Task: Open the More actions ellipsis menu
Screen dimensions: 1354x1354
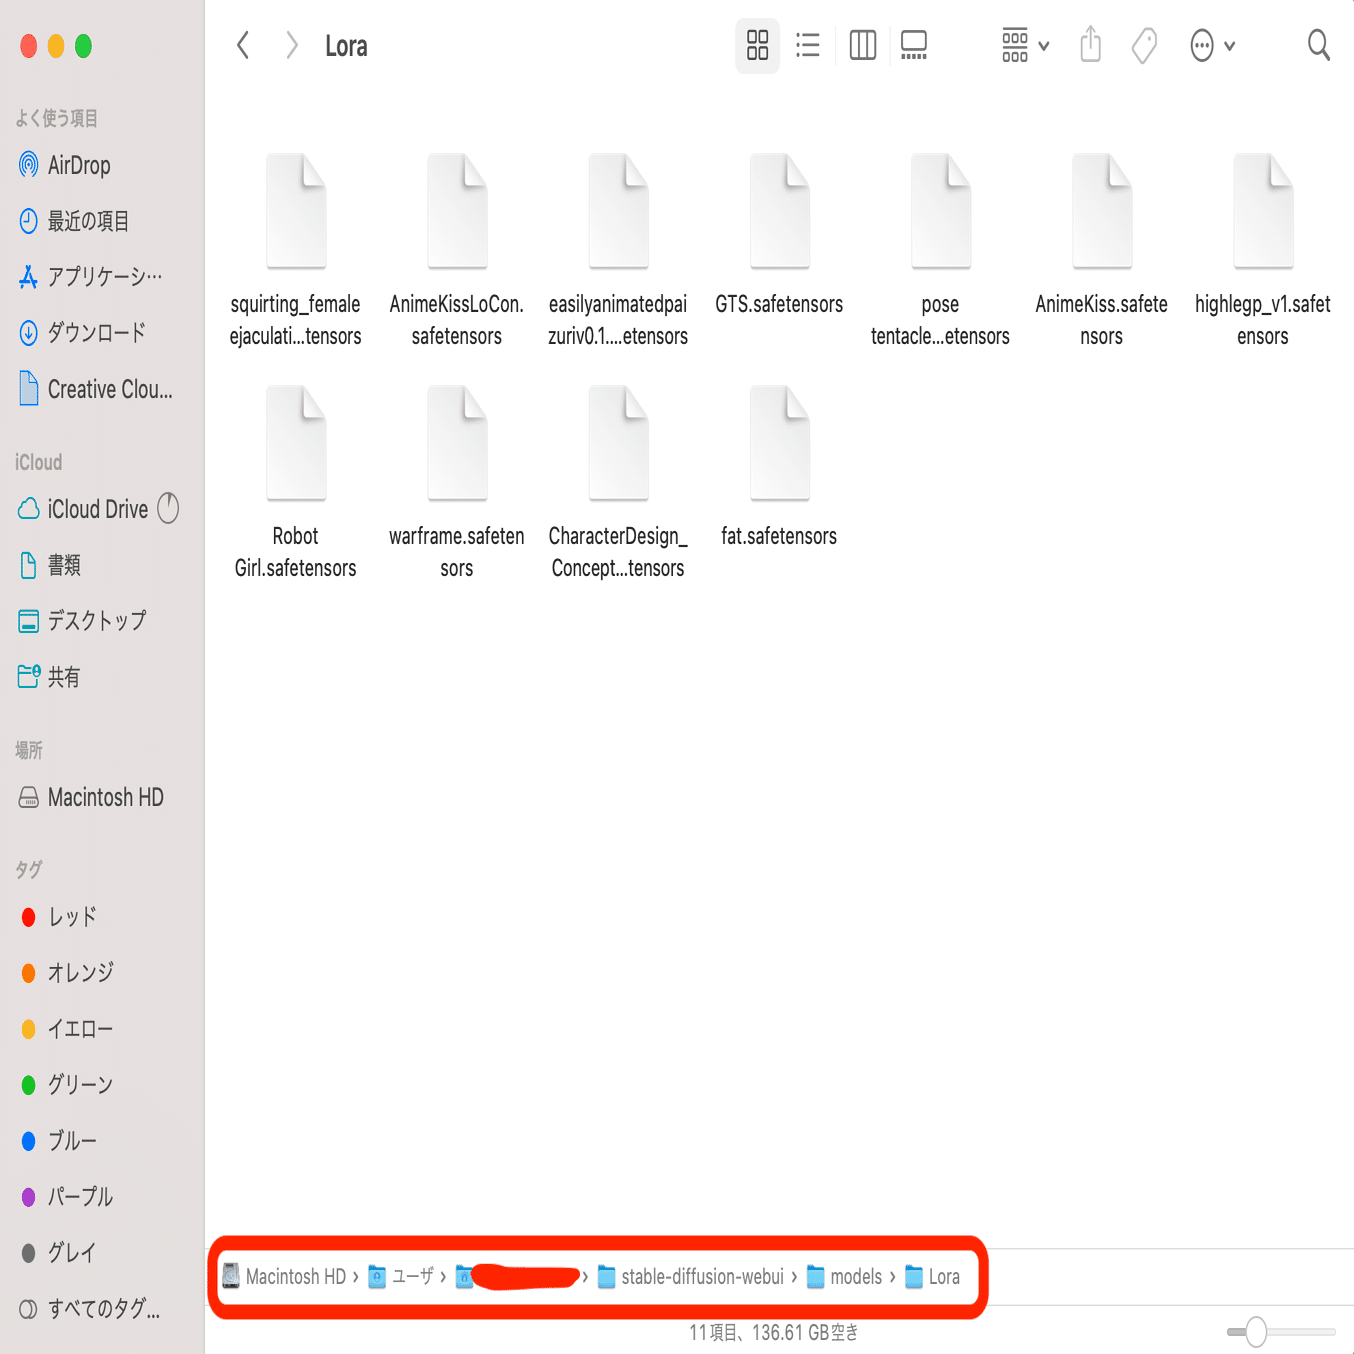Action: [1212, 45]
